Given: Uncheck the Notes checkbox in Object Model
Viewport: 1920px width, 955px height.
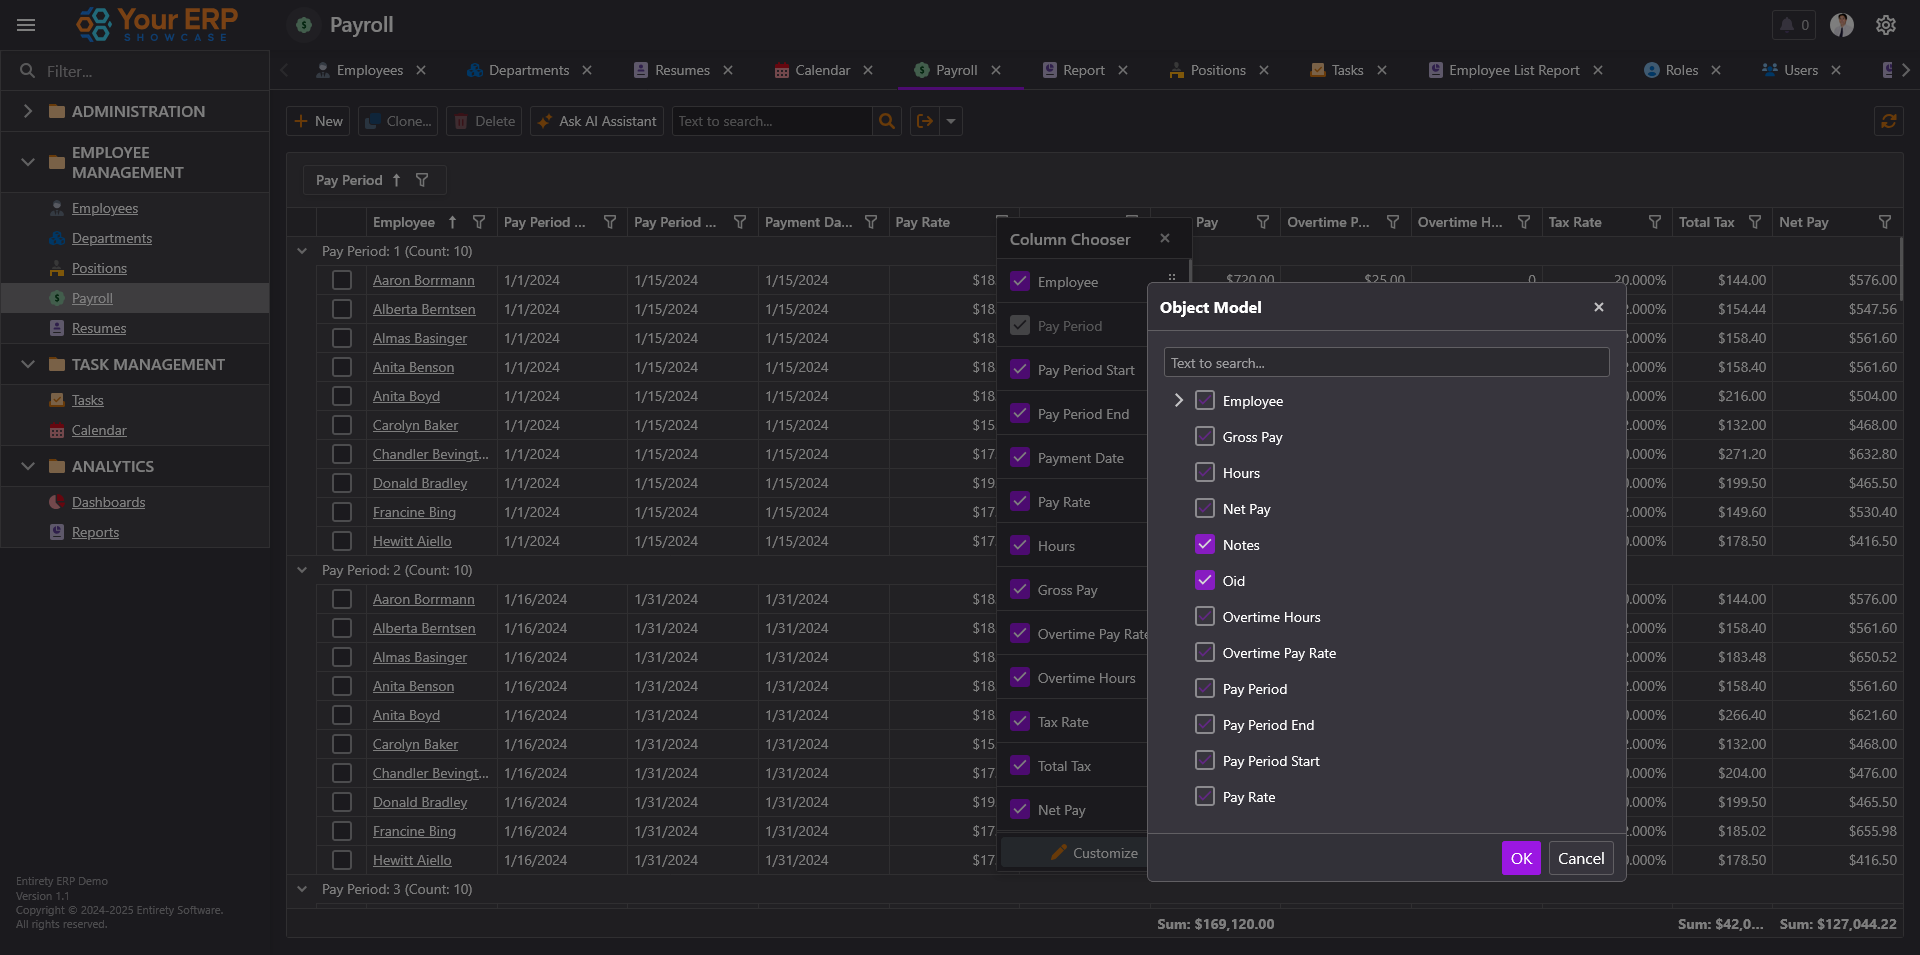Looking at the screenshot, I should coord(1205,545).
